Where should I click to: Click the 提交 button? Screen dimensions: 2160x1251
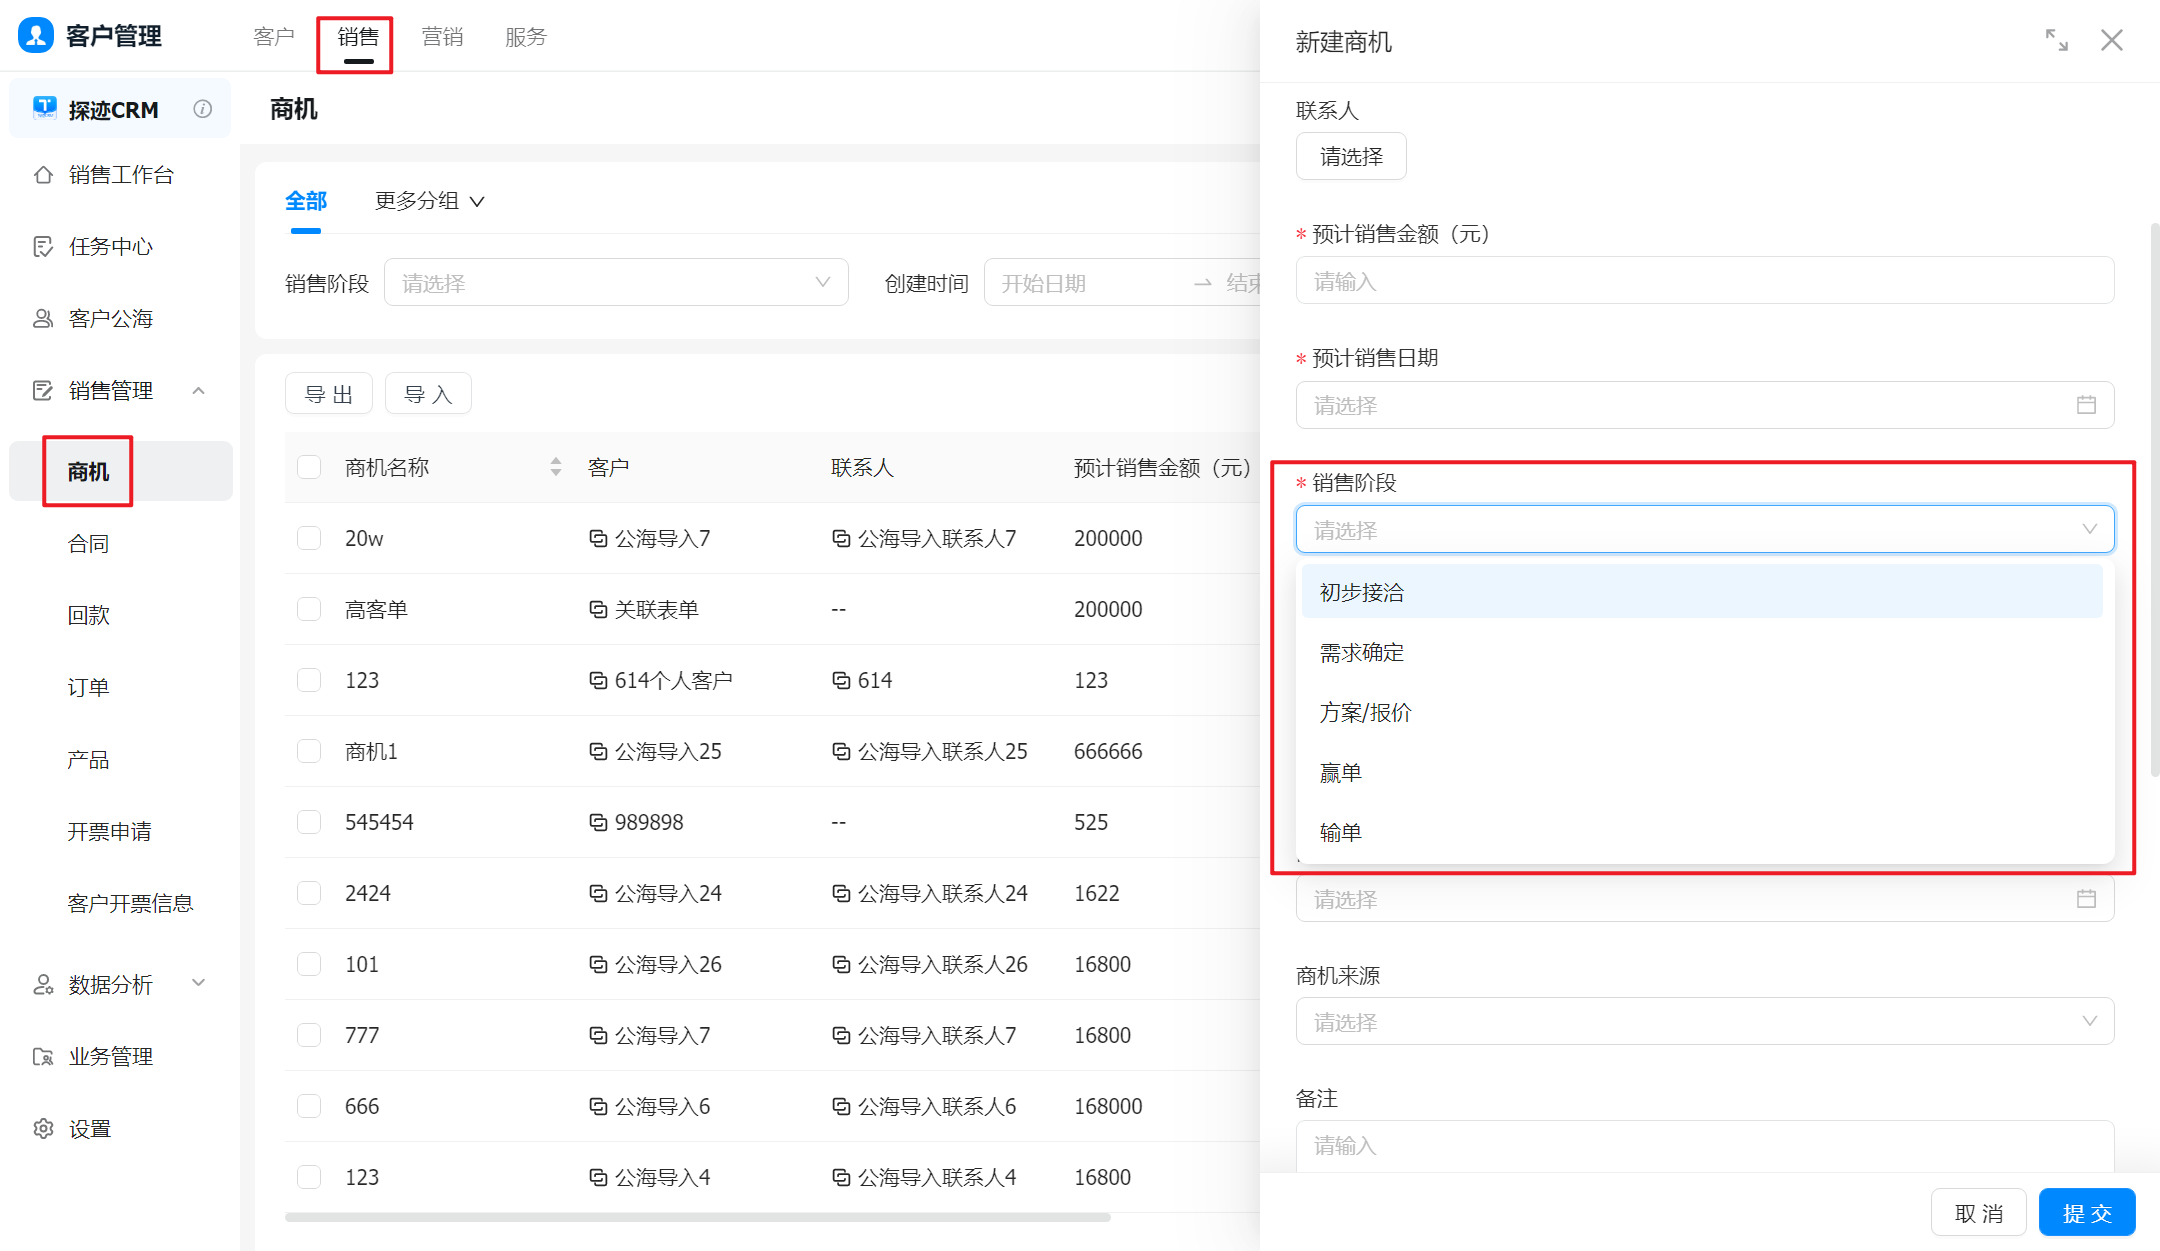click(x=2086, y=1213)
